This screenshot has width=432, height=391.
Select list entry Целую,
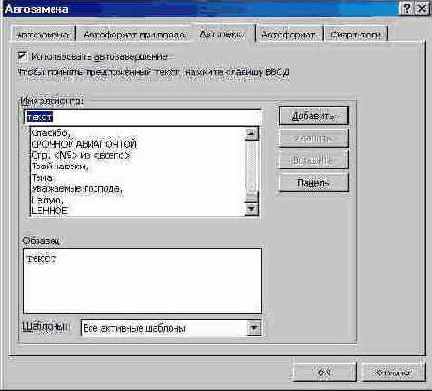[47, 200]
